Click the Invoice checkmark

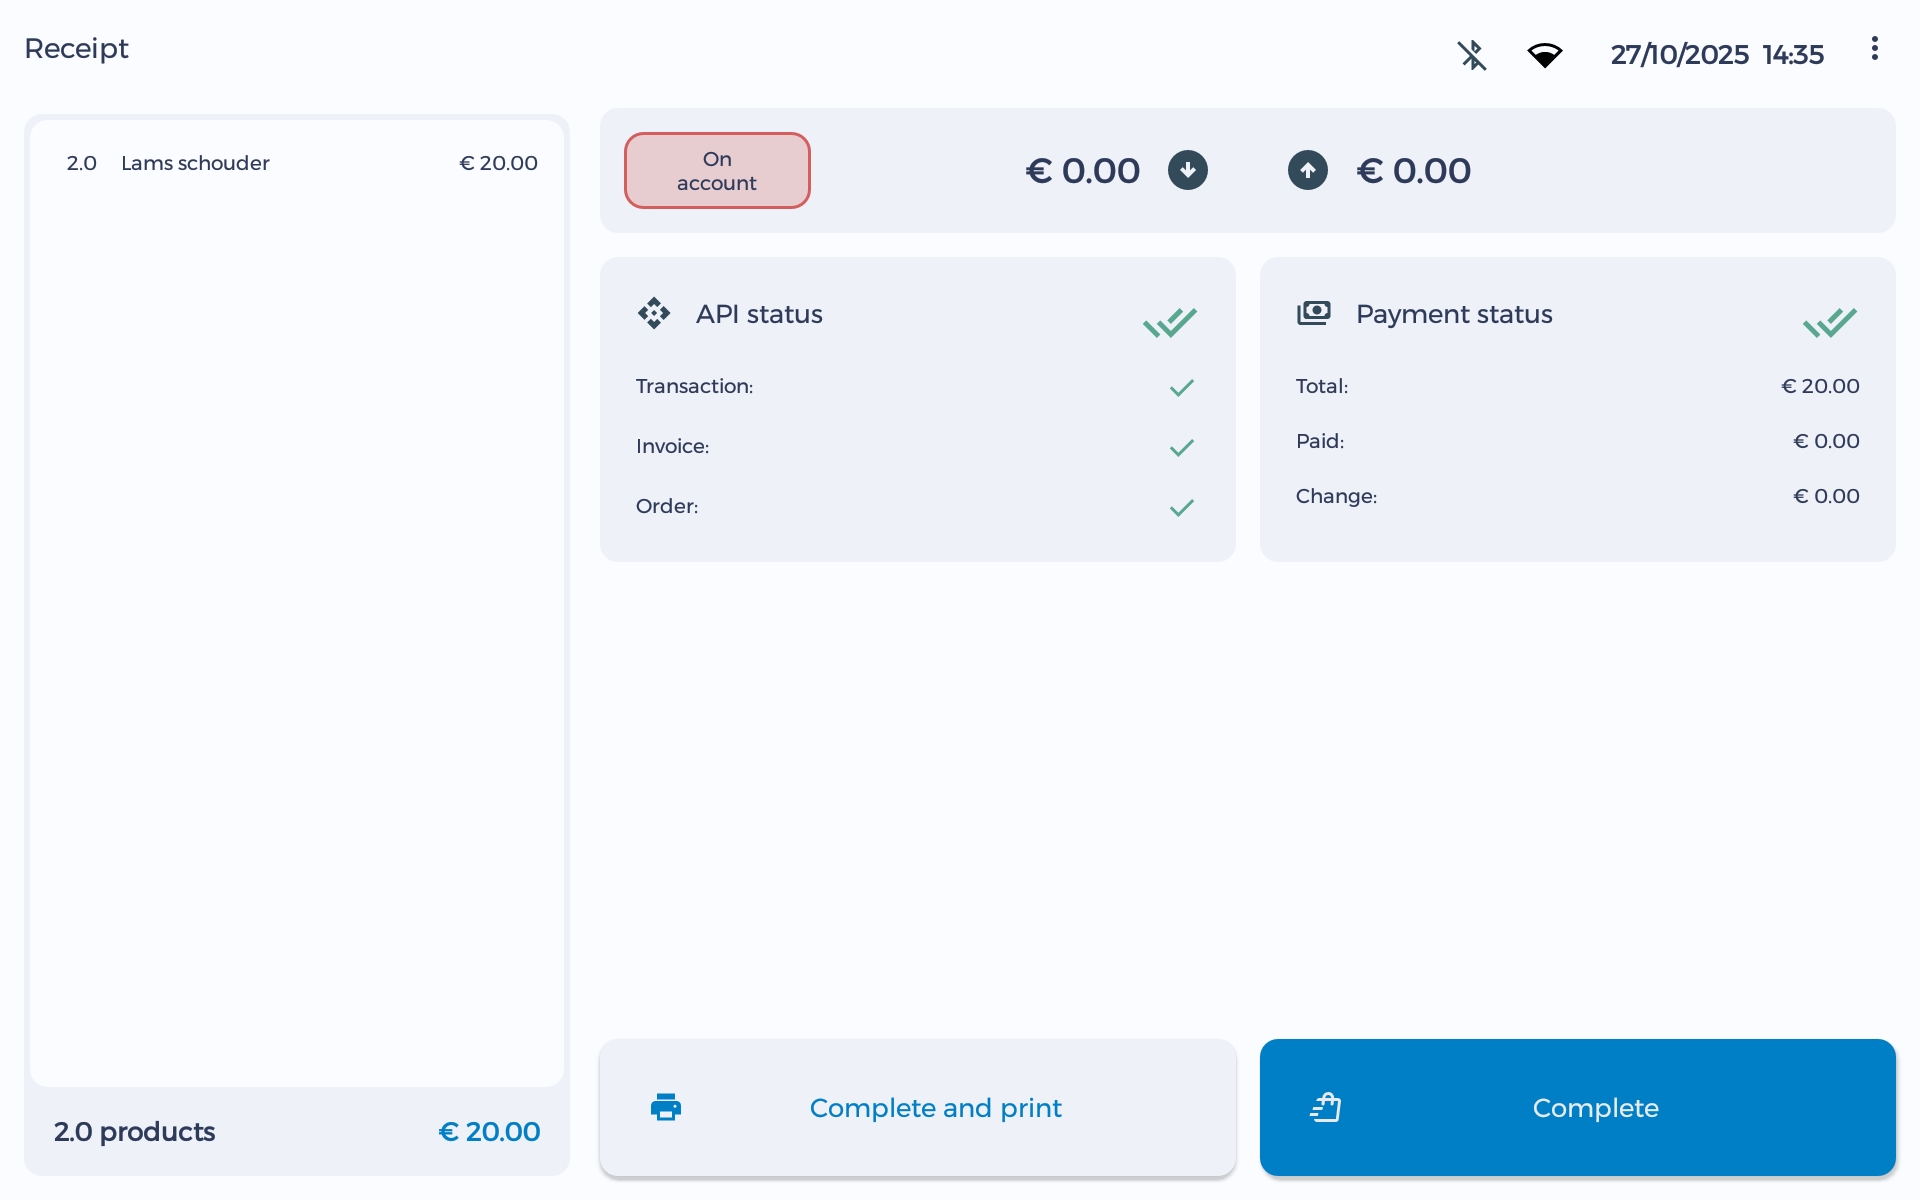tap(1181, 447)
